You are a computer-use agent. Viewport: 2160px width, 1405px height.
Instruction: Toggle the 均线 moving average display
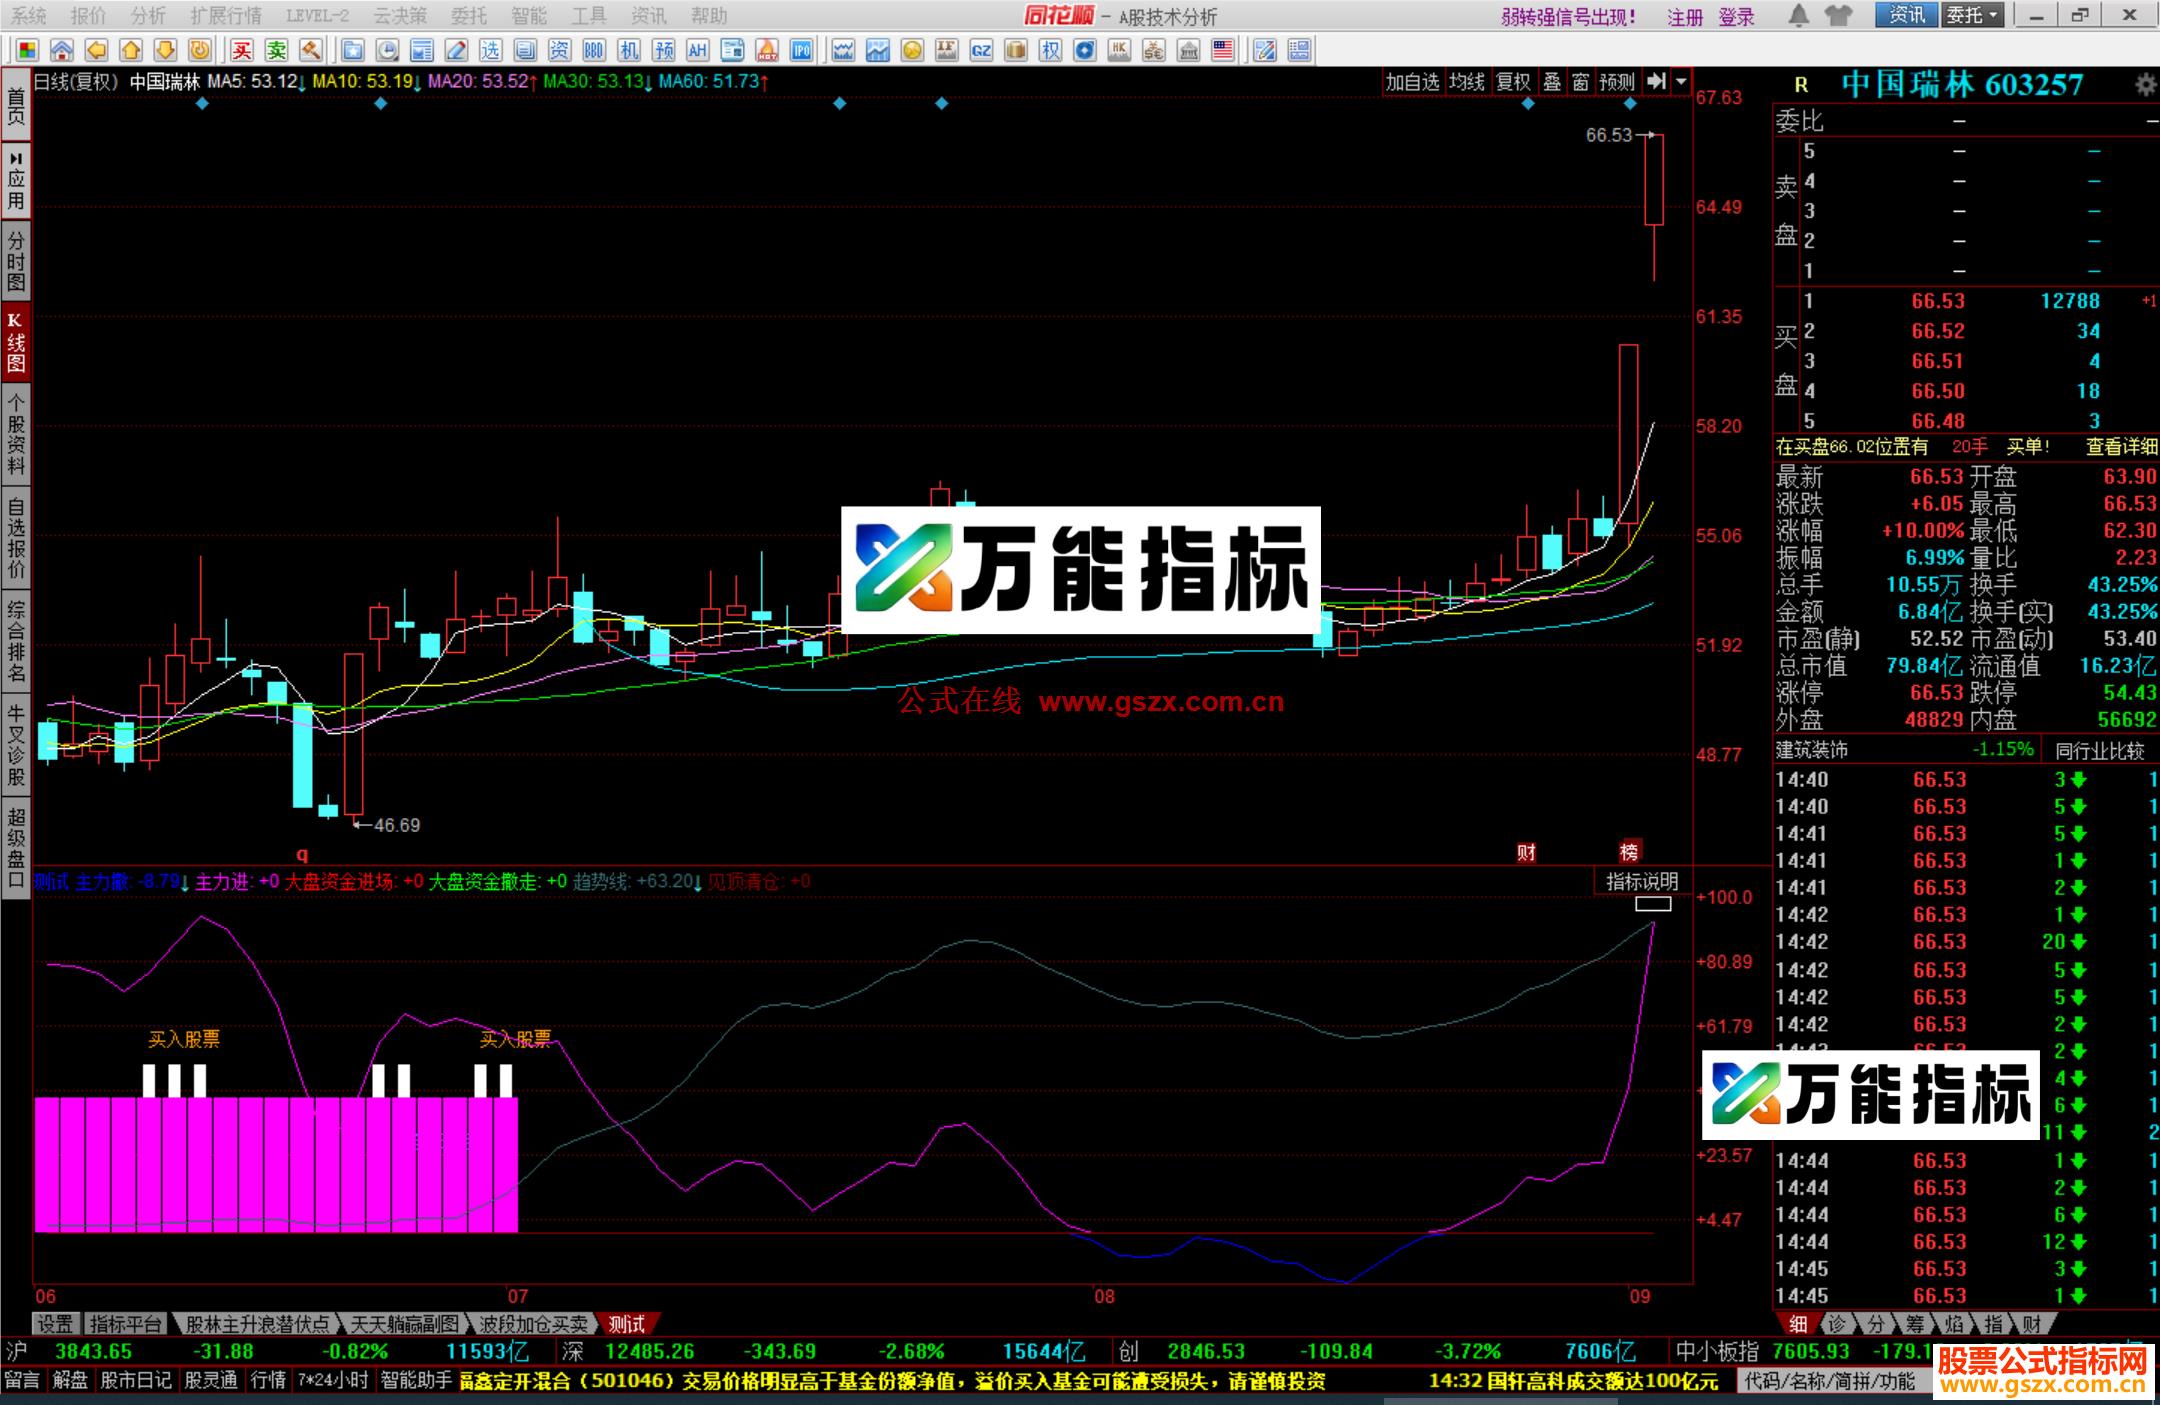click(x=1466, y=84)
